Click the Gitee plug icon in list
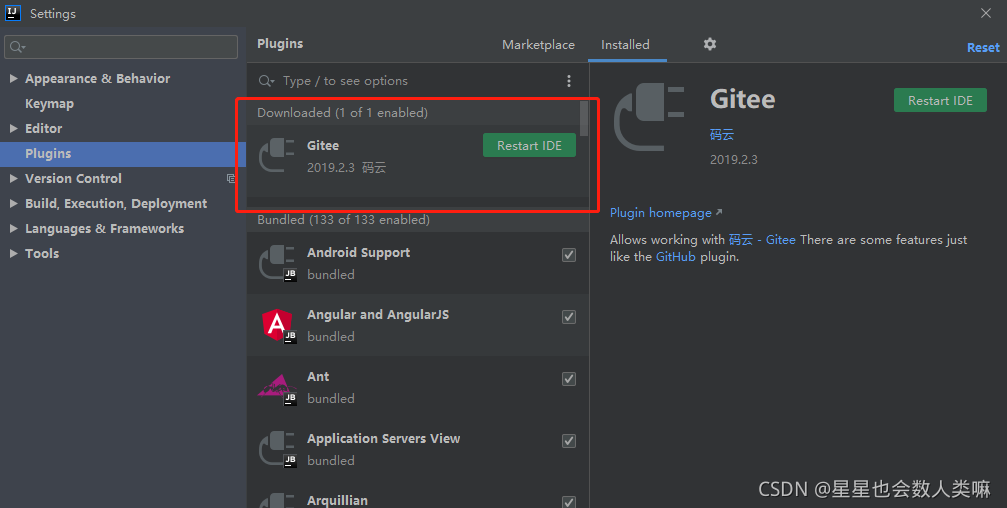The width and height of the screenshot is (1007, 508). (276, 155)
